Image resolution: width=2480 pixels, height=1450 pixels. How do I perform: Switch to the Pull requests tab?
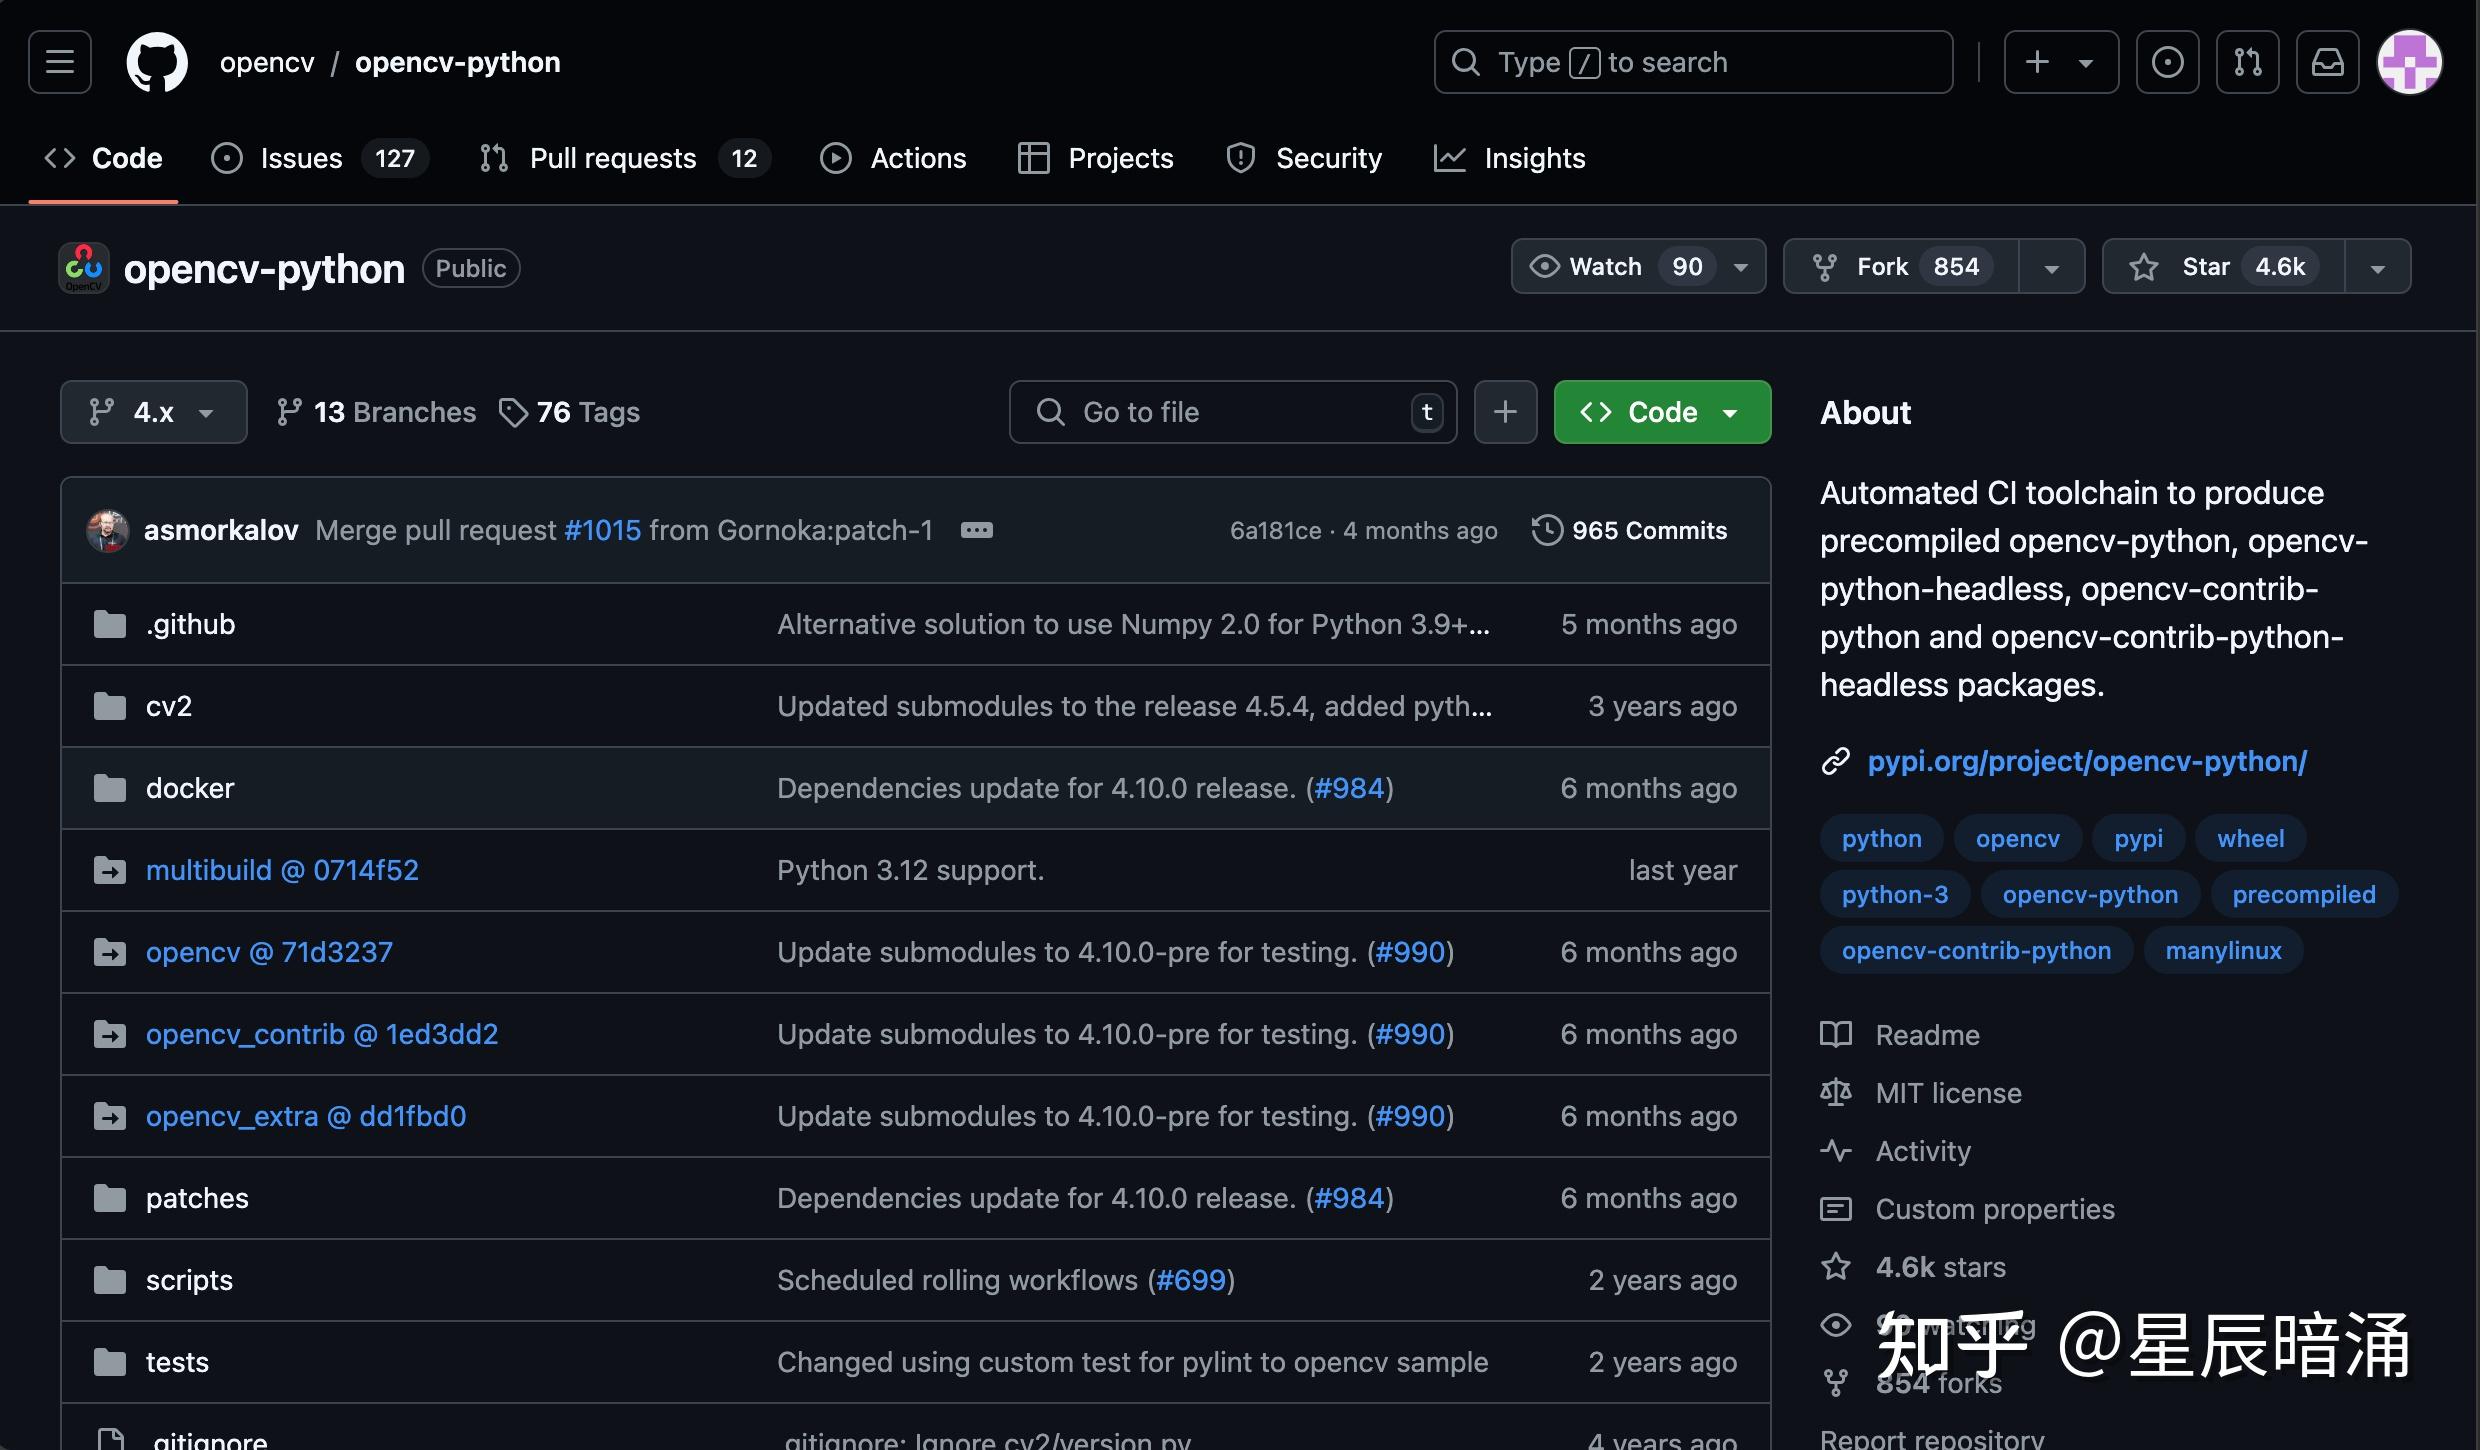(612, 158)
